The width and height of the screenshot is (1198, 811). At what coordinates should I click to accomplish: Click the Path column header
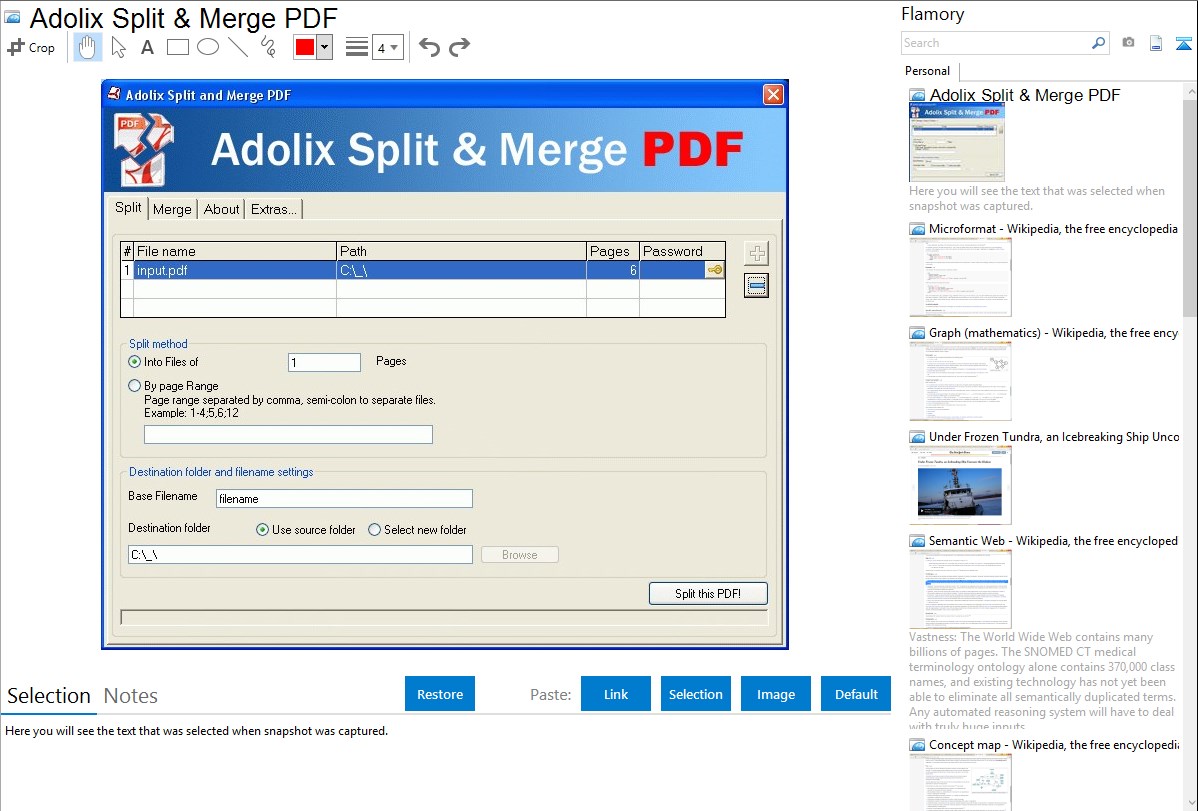click(461, 251)
